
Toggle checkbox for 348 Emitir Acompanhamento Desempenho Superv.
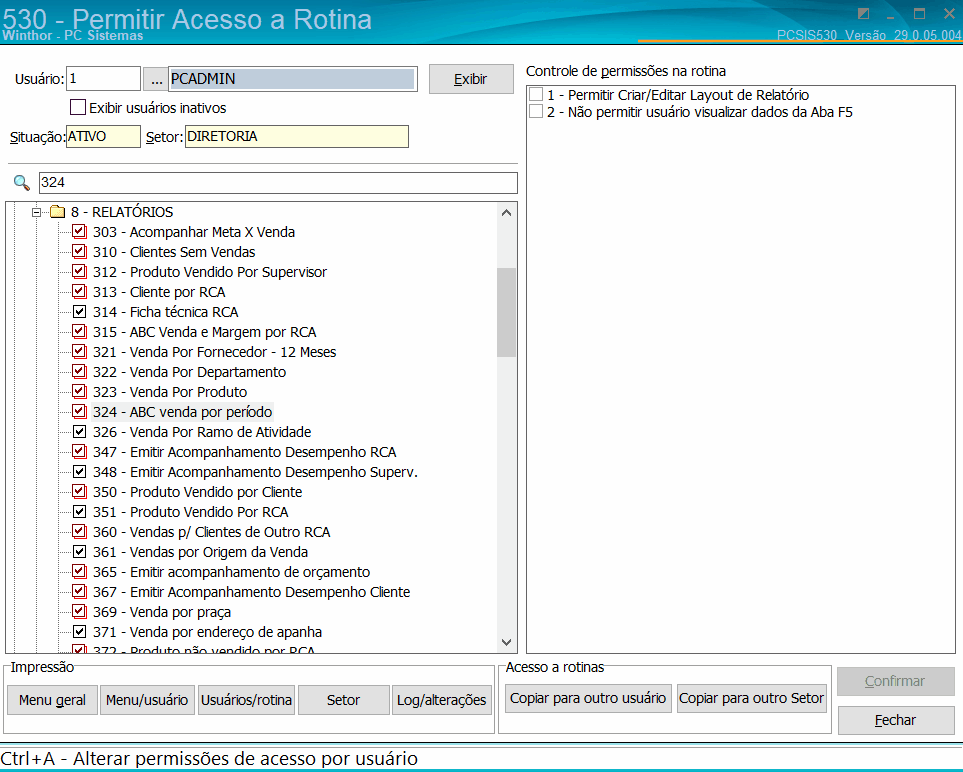(79, 472)
